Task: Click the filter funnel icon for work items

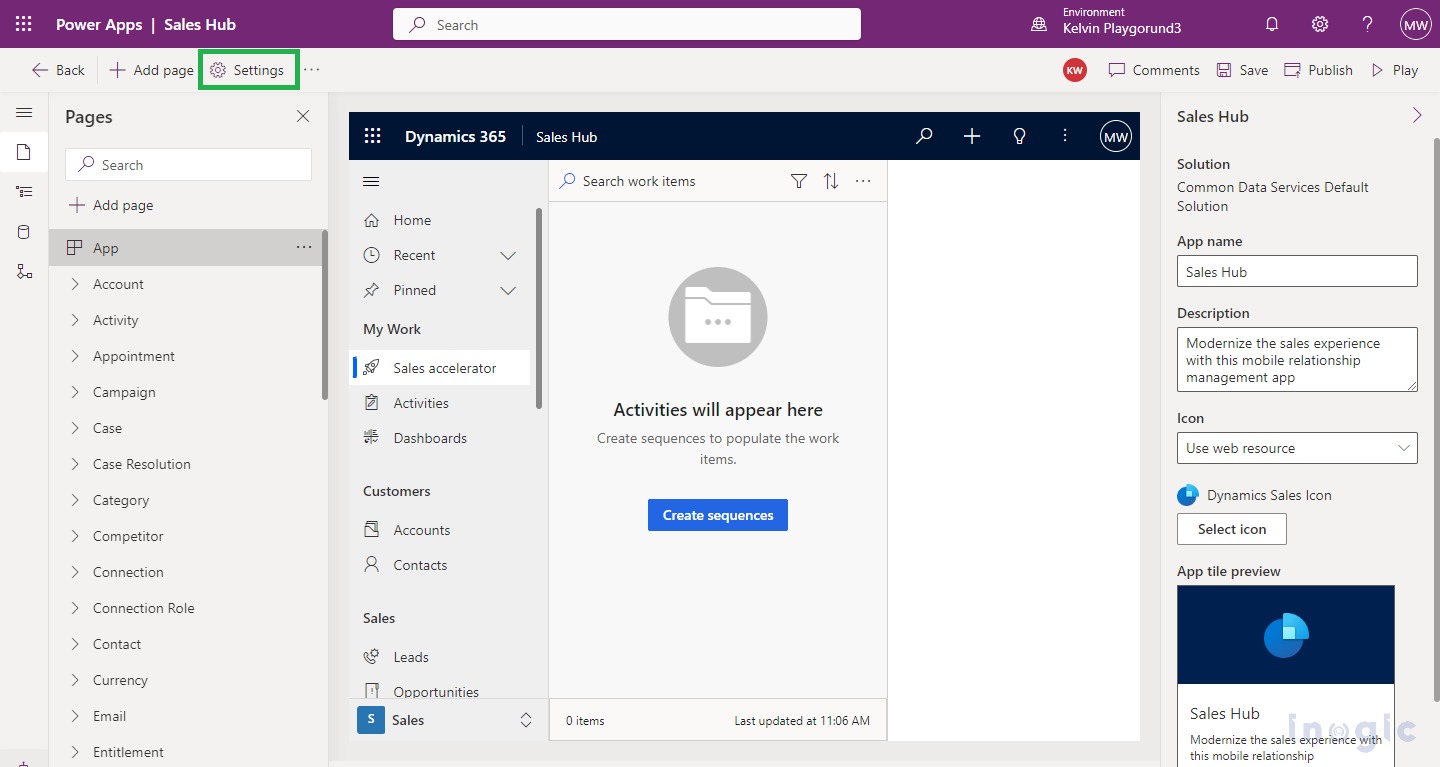Action: 799,181
